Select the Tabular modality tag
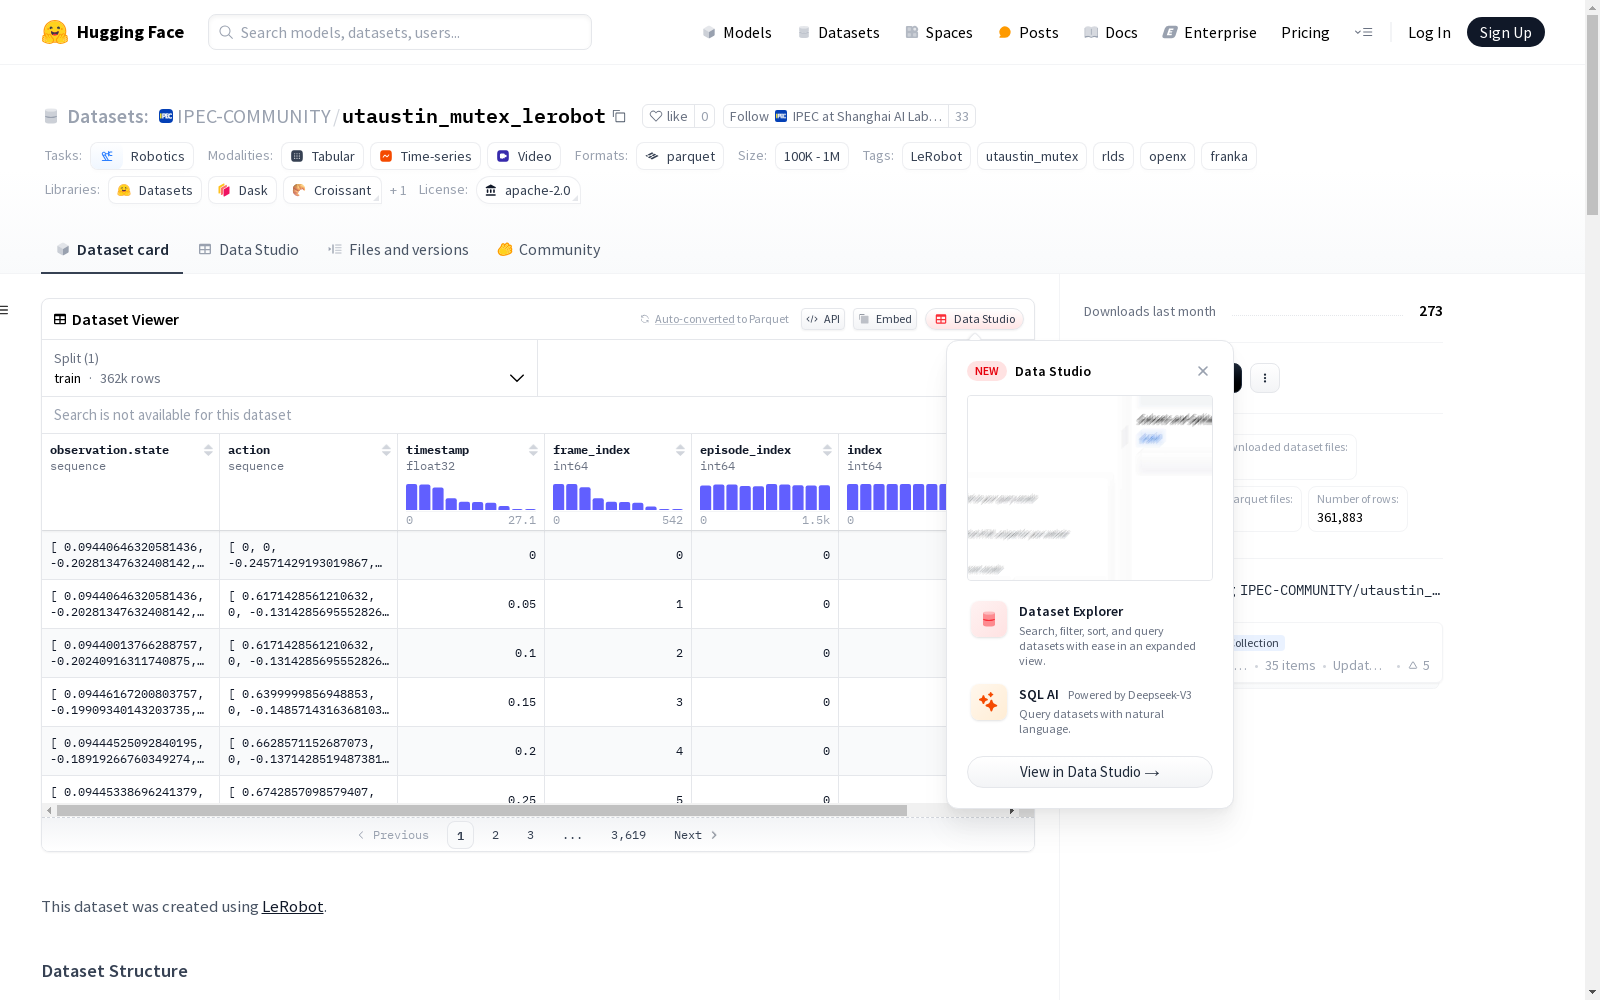This screenshot has width=1600, height=1000. click(322, 156)
